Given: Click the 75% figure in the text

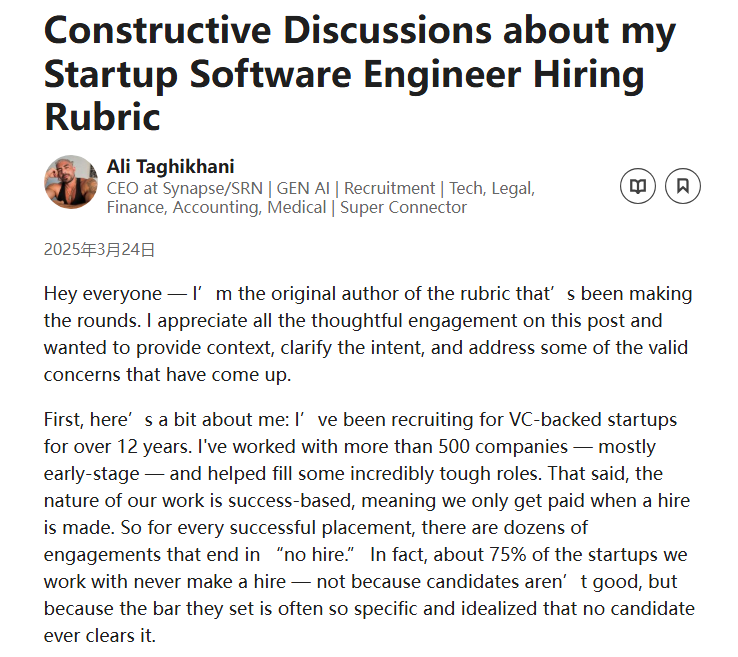Looking at the screenshot, I should tap(507, 555).
